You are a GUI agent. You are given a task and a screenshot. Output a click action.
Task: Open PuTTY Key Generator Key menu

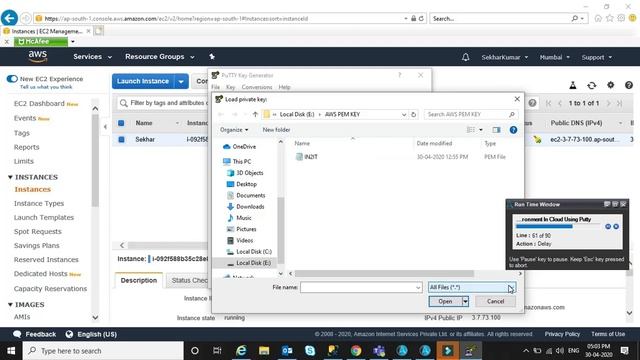point(230,87)
